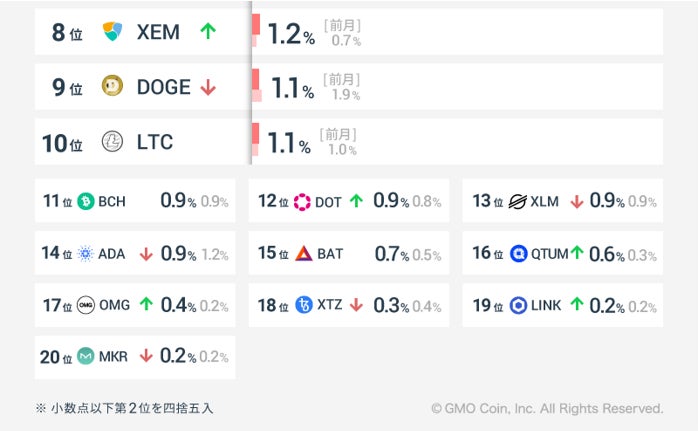Click the green BCH coin icon
Image resolution: width=698 pixels, height=431 pixels.
click(x=86, y=201)
